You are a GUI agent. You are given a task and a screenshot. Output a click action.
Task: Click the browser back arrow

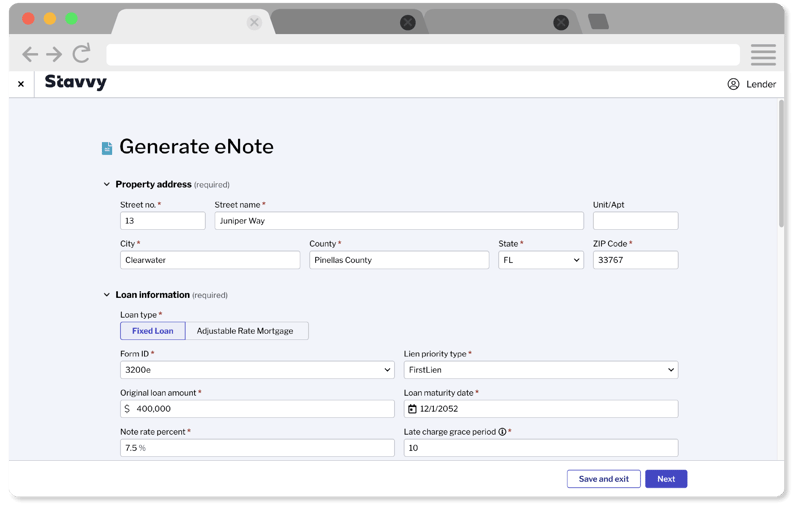(x=30, y=54)
